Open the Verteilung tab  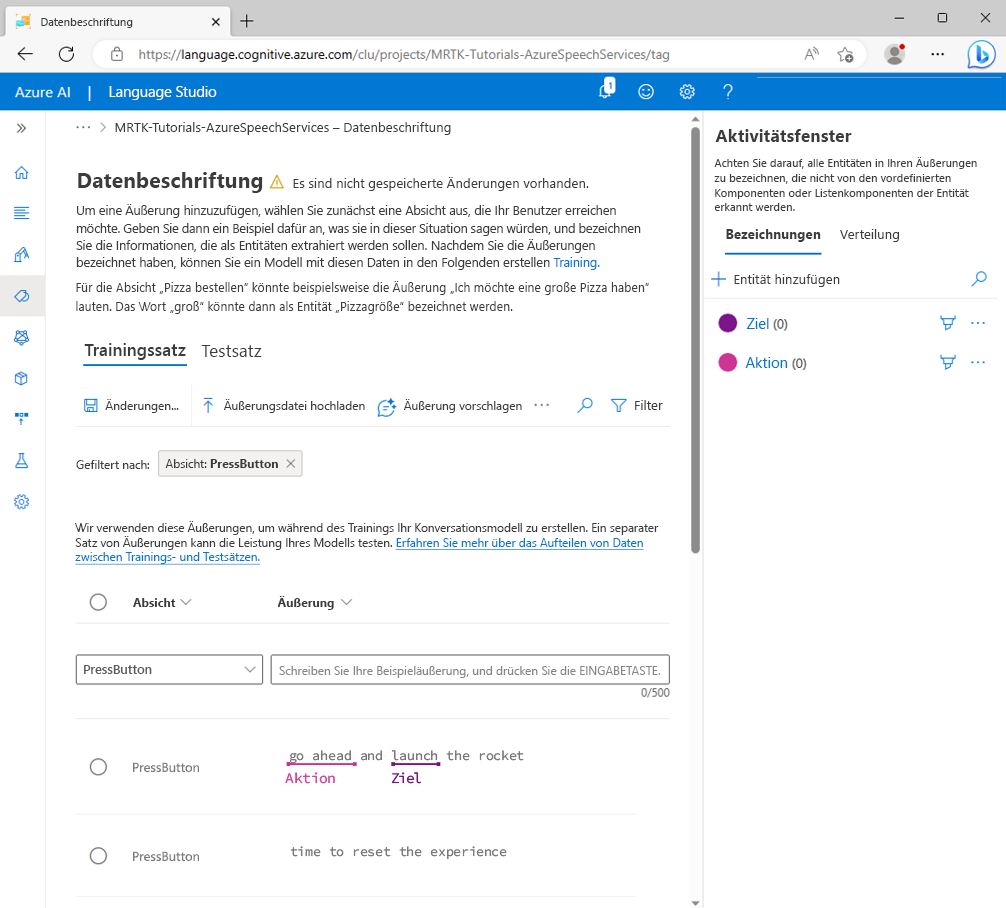click(869, 235)
